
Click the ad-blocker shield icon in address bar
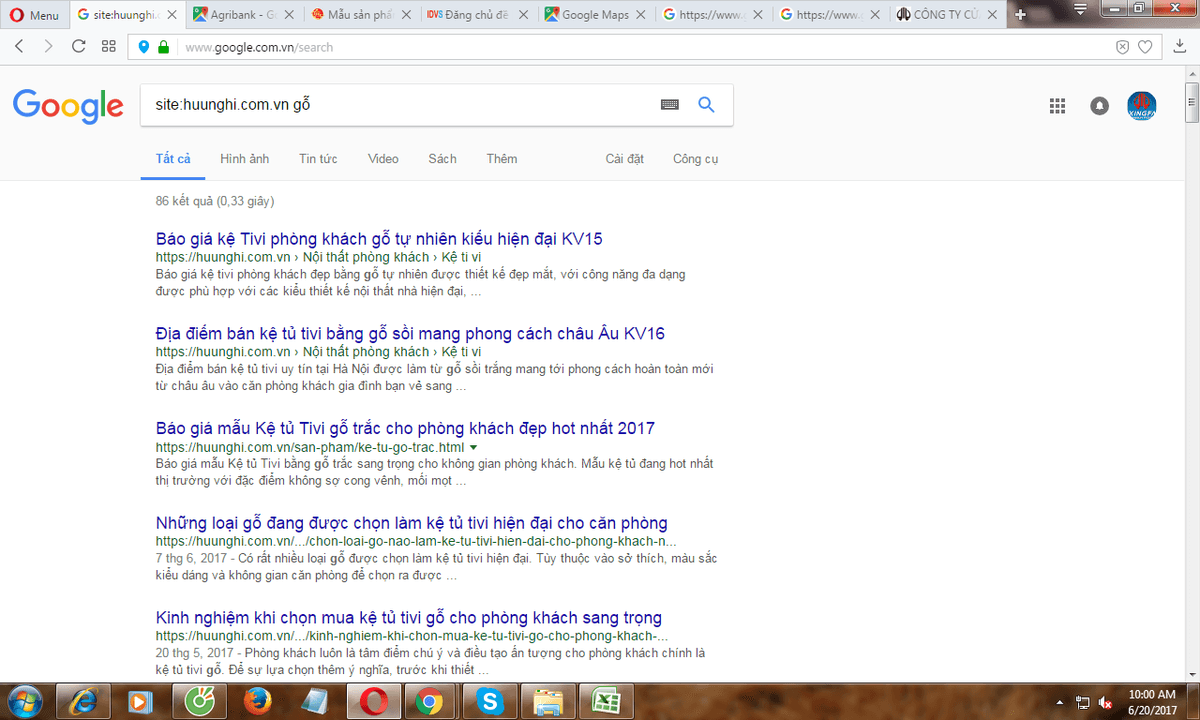pos(1122,47)
